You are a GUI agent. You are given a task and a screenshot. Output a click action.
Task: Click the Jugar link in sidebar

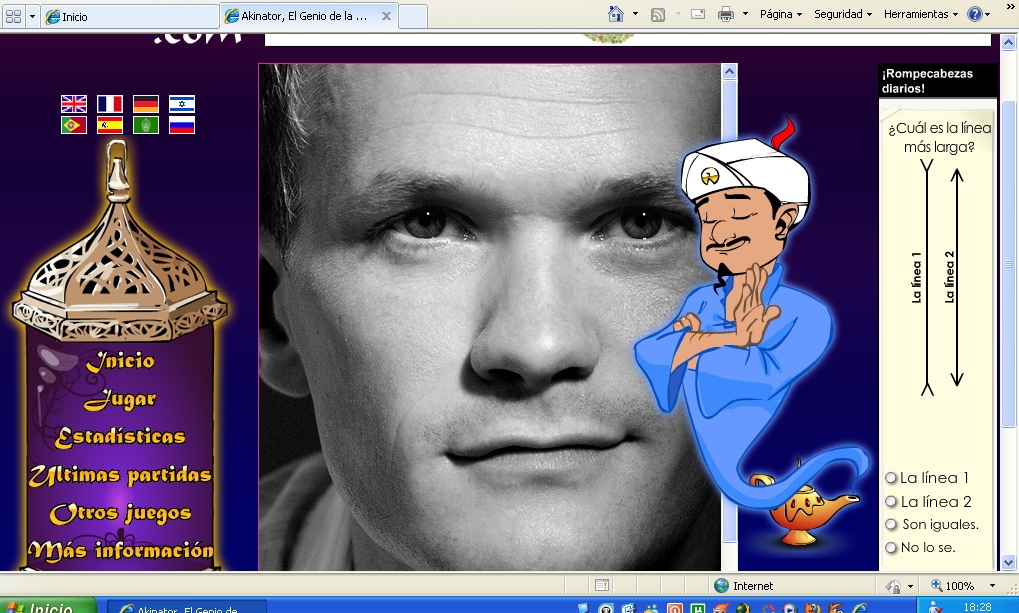[120, 400]
